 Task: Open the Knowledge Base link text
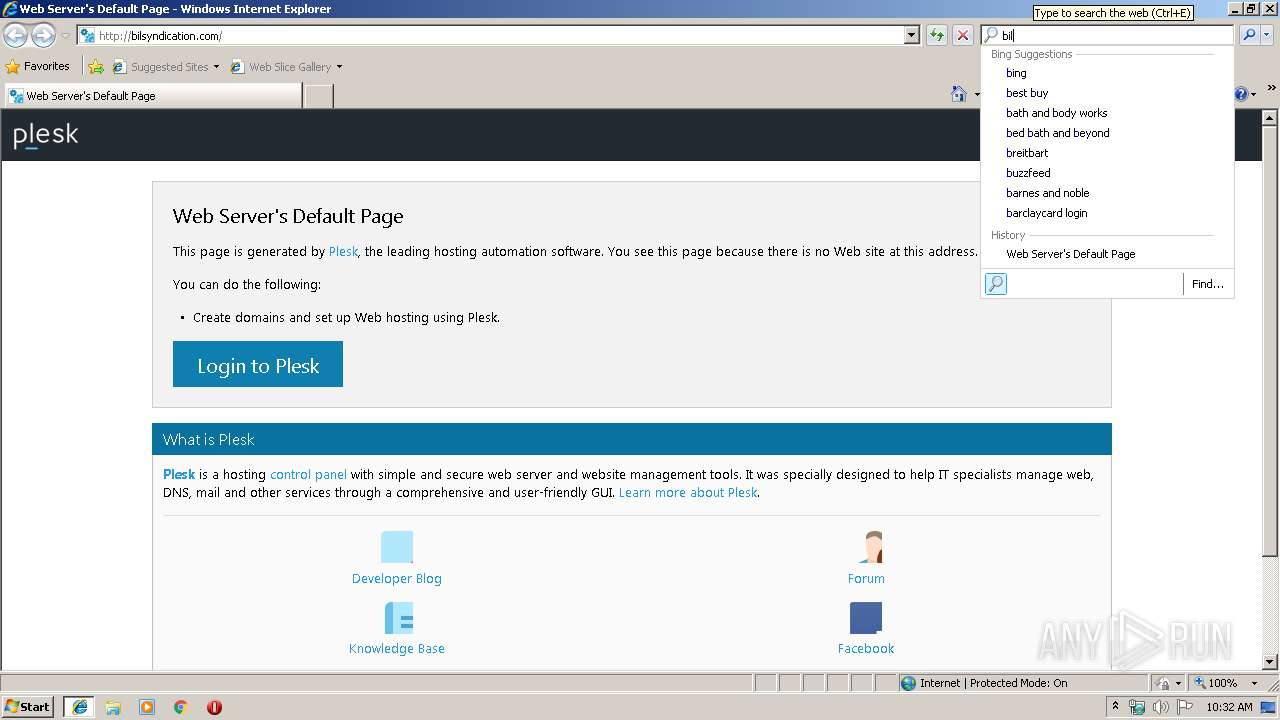(x=397, y=649)
